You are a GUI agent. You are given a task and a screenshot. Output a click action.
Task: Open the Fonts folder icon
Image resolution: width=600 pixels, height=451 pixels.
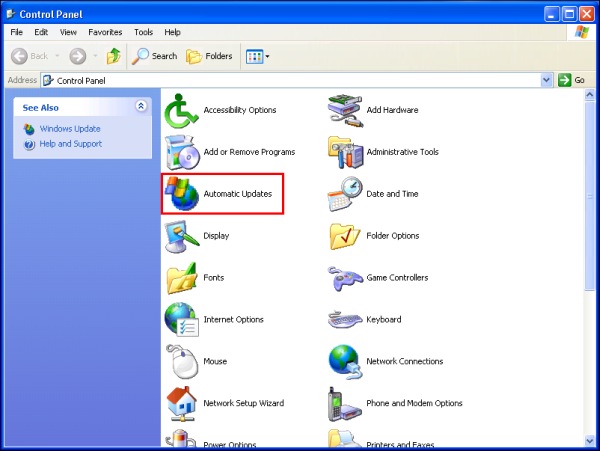(182, 278)
